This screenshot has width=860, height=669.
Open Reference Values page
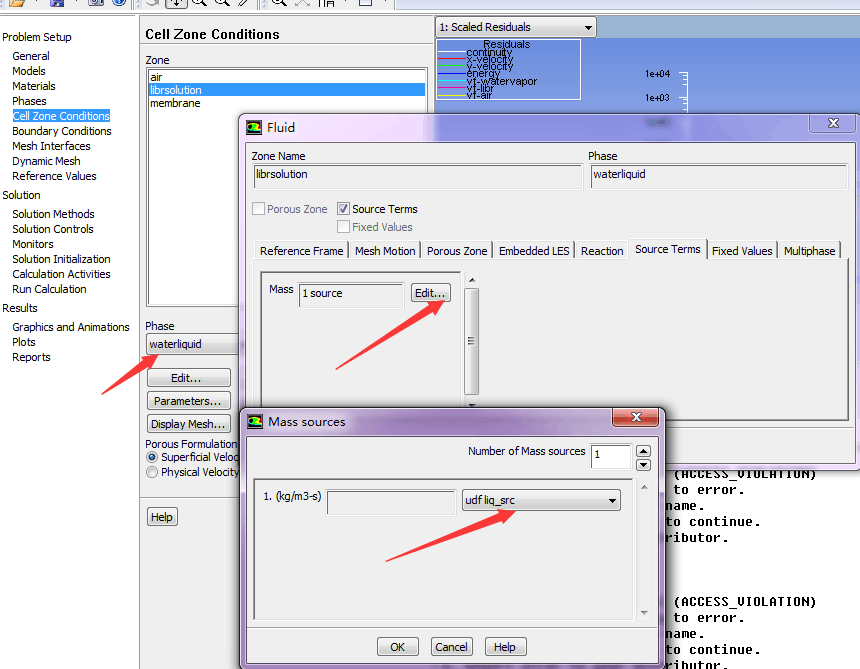click(54, 176)
